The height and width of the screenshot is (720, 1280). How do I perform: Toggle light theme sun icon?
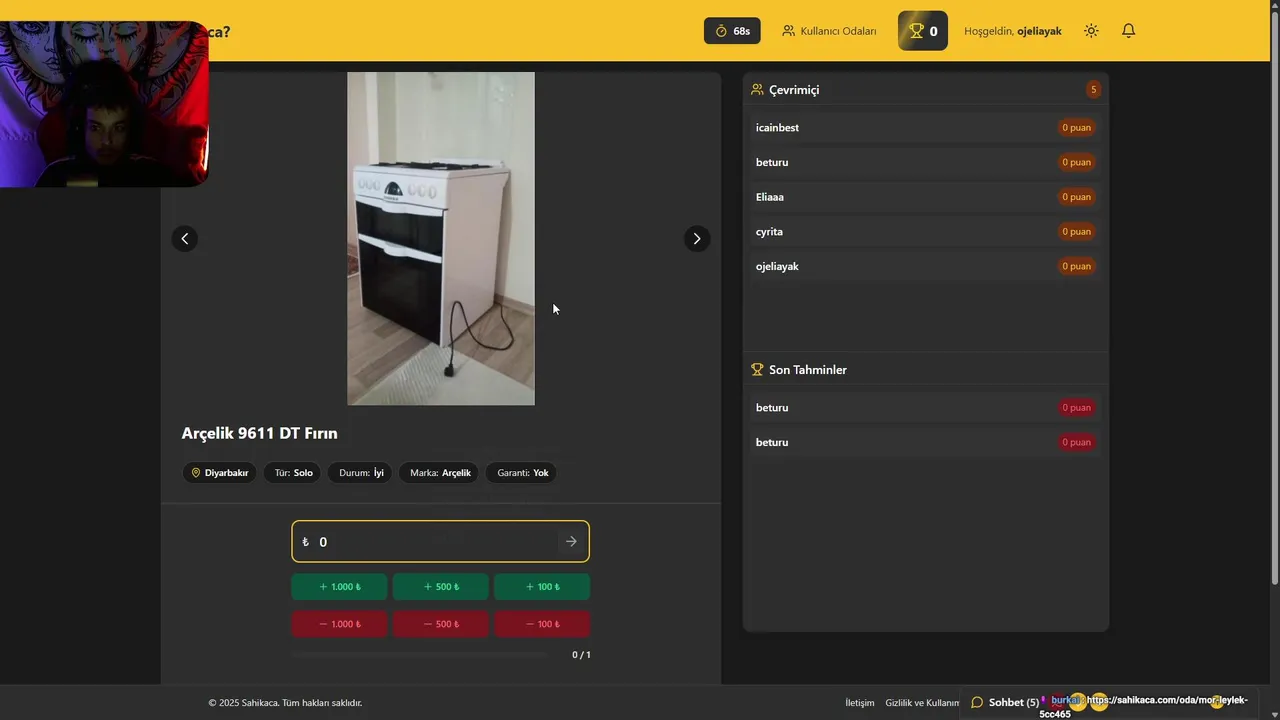tap(1091, 31)
